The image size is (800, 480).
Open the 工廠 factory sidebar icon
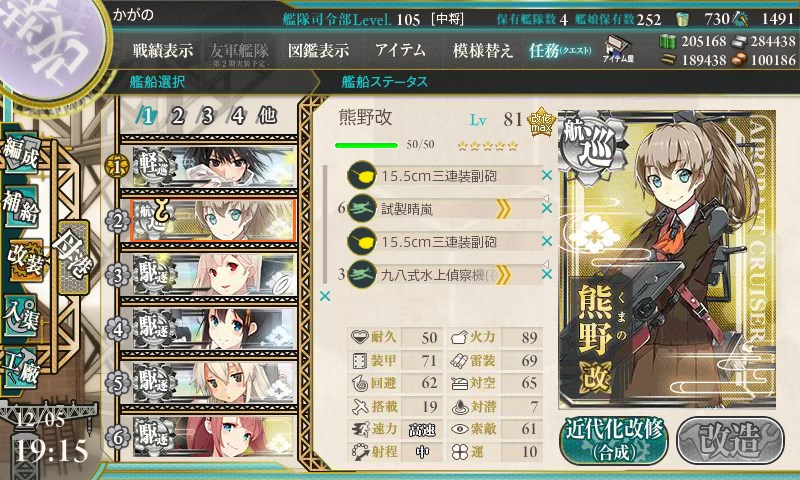[21, 368]
